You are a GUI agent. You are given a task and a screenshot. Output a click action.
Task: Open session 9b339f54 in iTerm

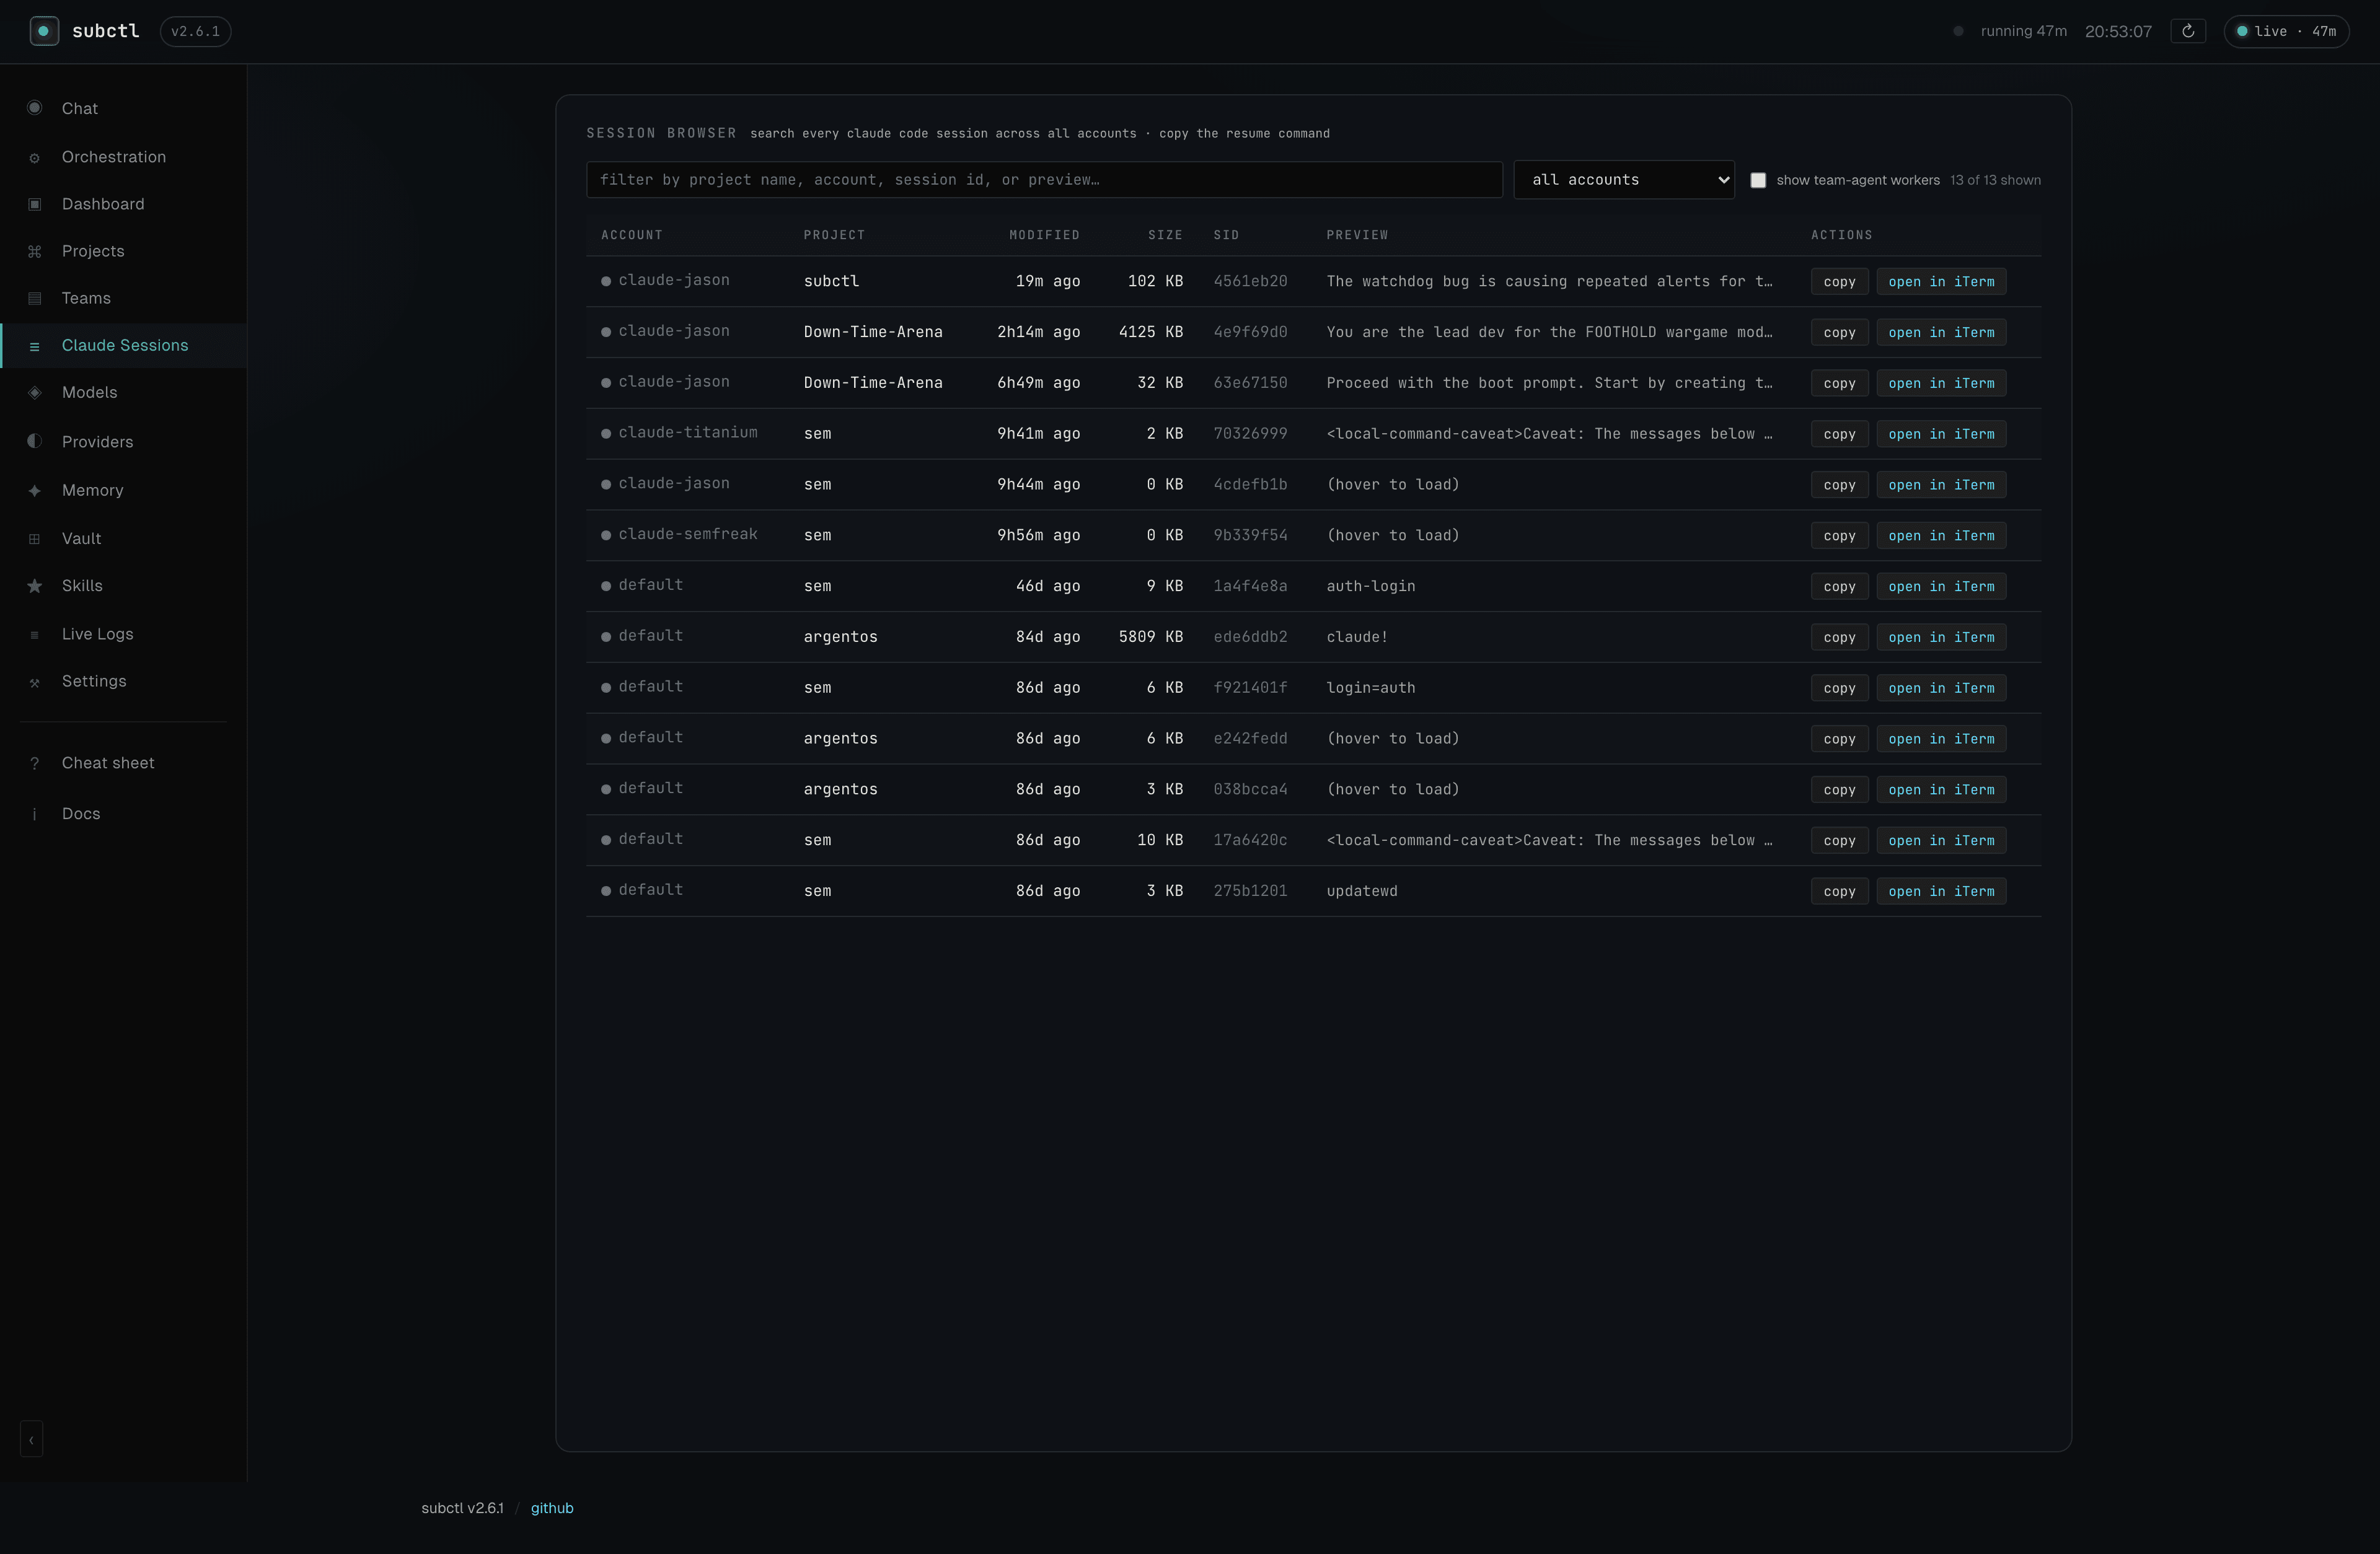1941,535
